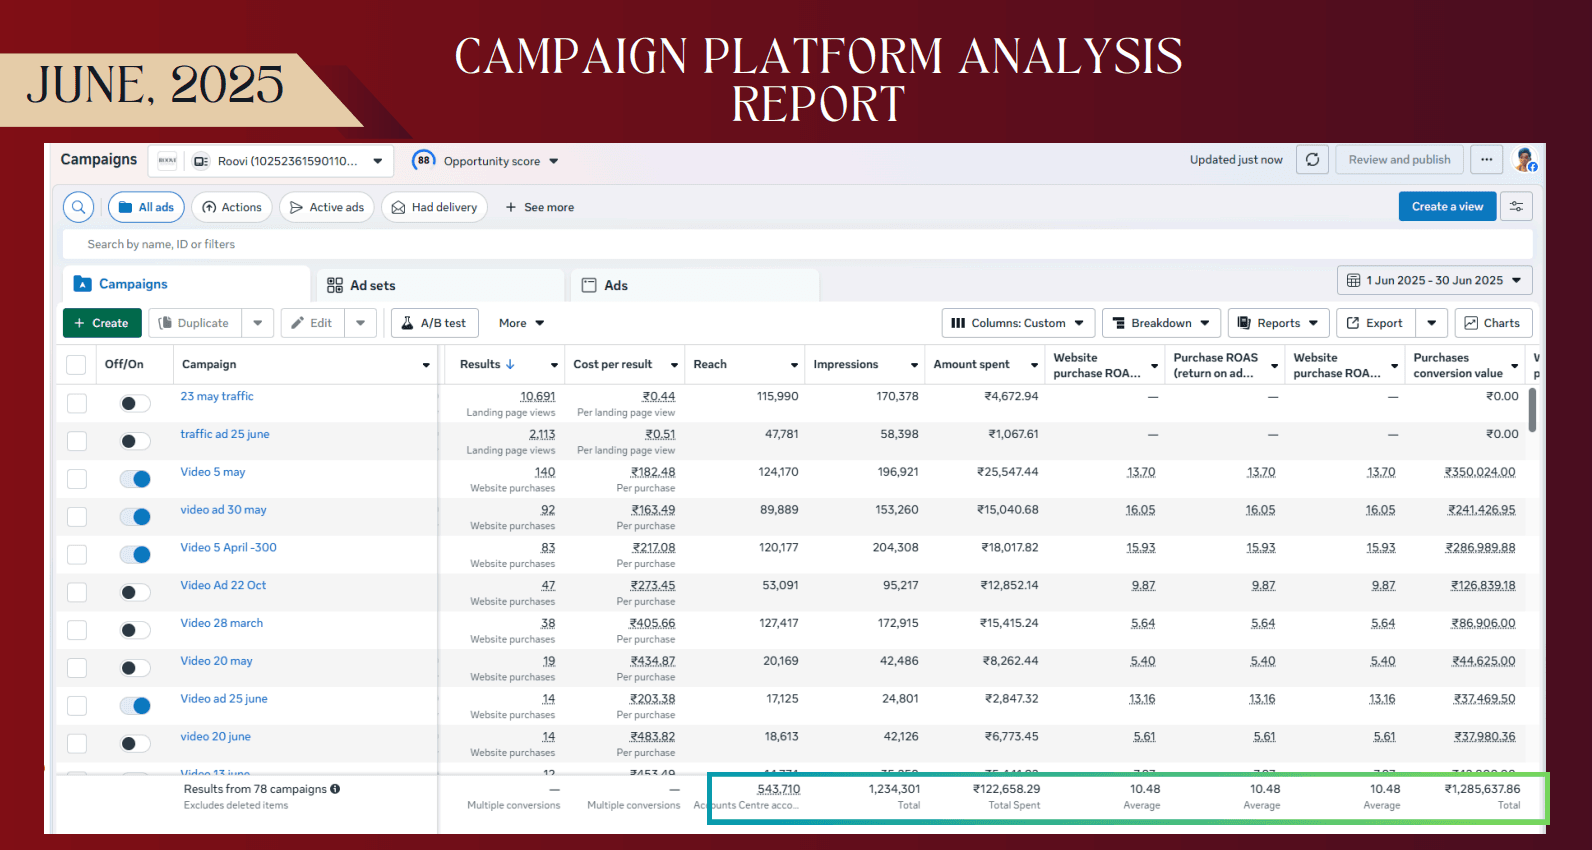The width and height of the screenshot is (1592, 850).
Task: Check the box for video ad 30 may
Action: coord(77,517)
